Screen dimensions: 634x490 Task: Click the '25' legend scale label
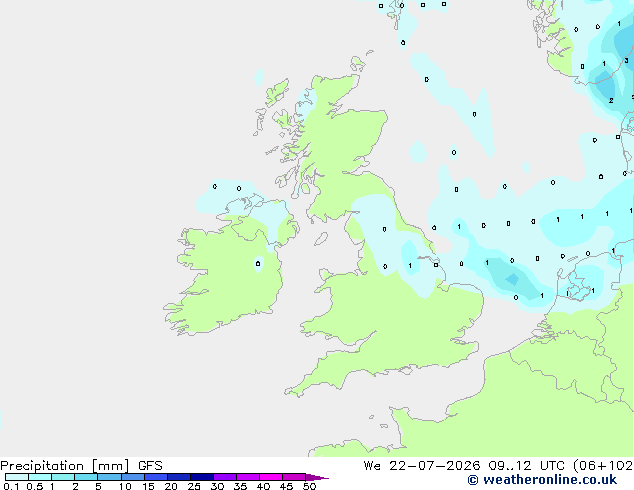click(194, 486)
